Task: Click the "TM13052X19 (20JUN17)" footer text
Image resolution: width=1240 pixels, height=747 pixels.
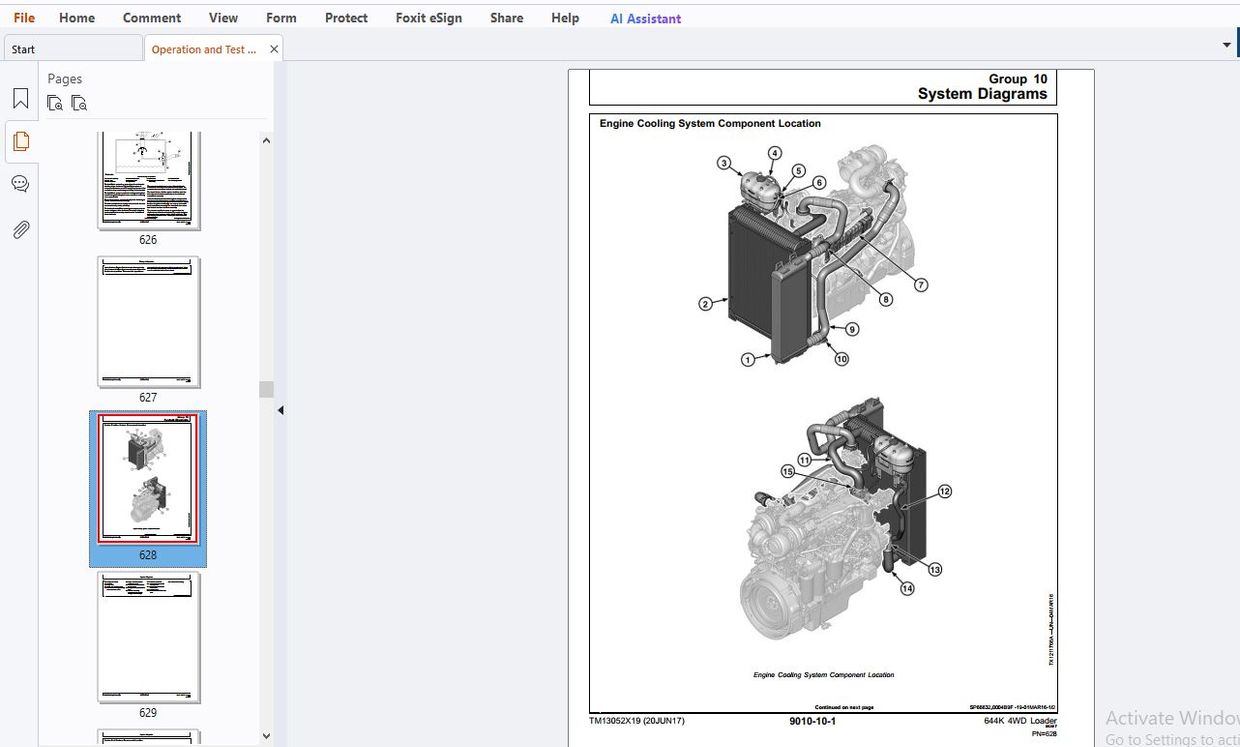Action: click(x=637, y=721)
